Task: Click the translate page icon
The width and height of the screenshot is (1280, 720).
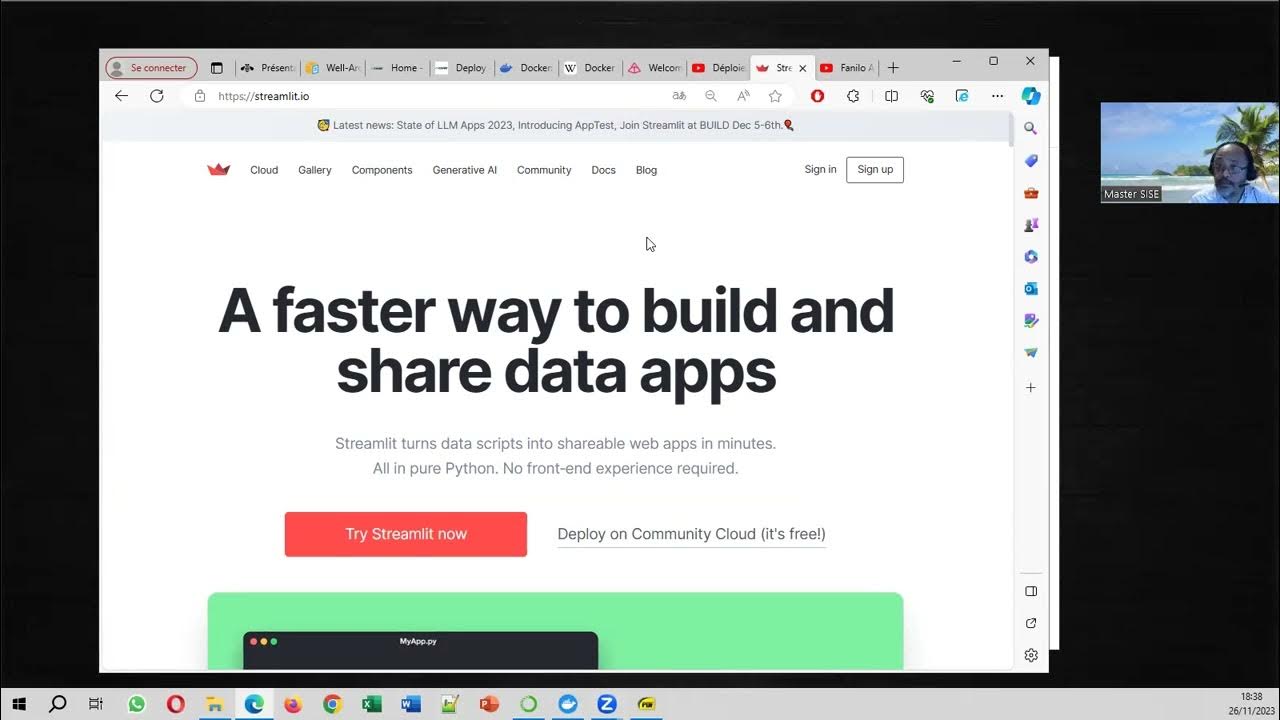Action: pos(679,96)
